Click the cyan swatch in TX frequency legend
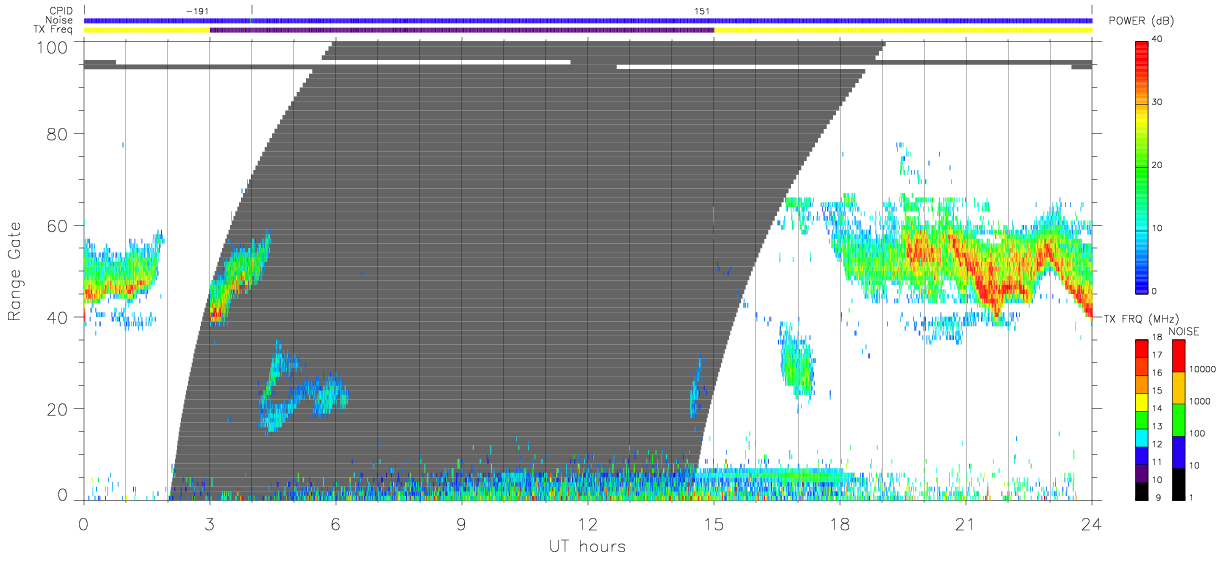The width and height of the screenshot is (1228, 567). click(x=1143, y=436)
